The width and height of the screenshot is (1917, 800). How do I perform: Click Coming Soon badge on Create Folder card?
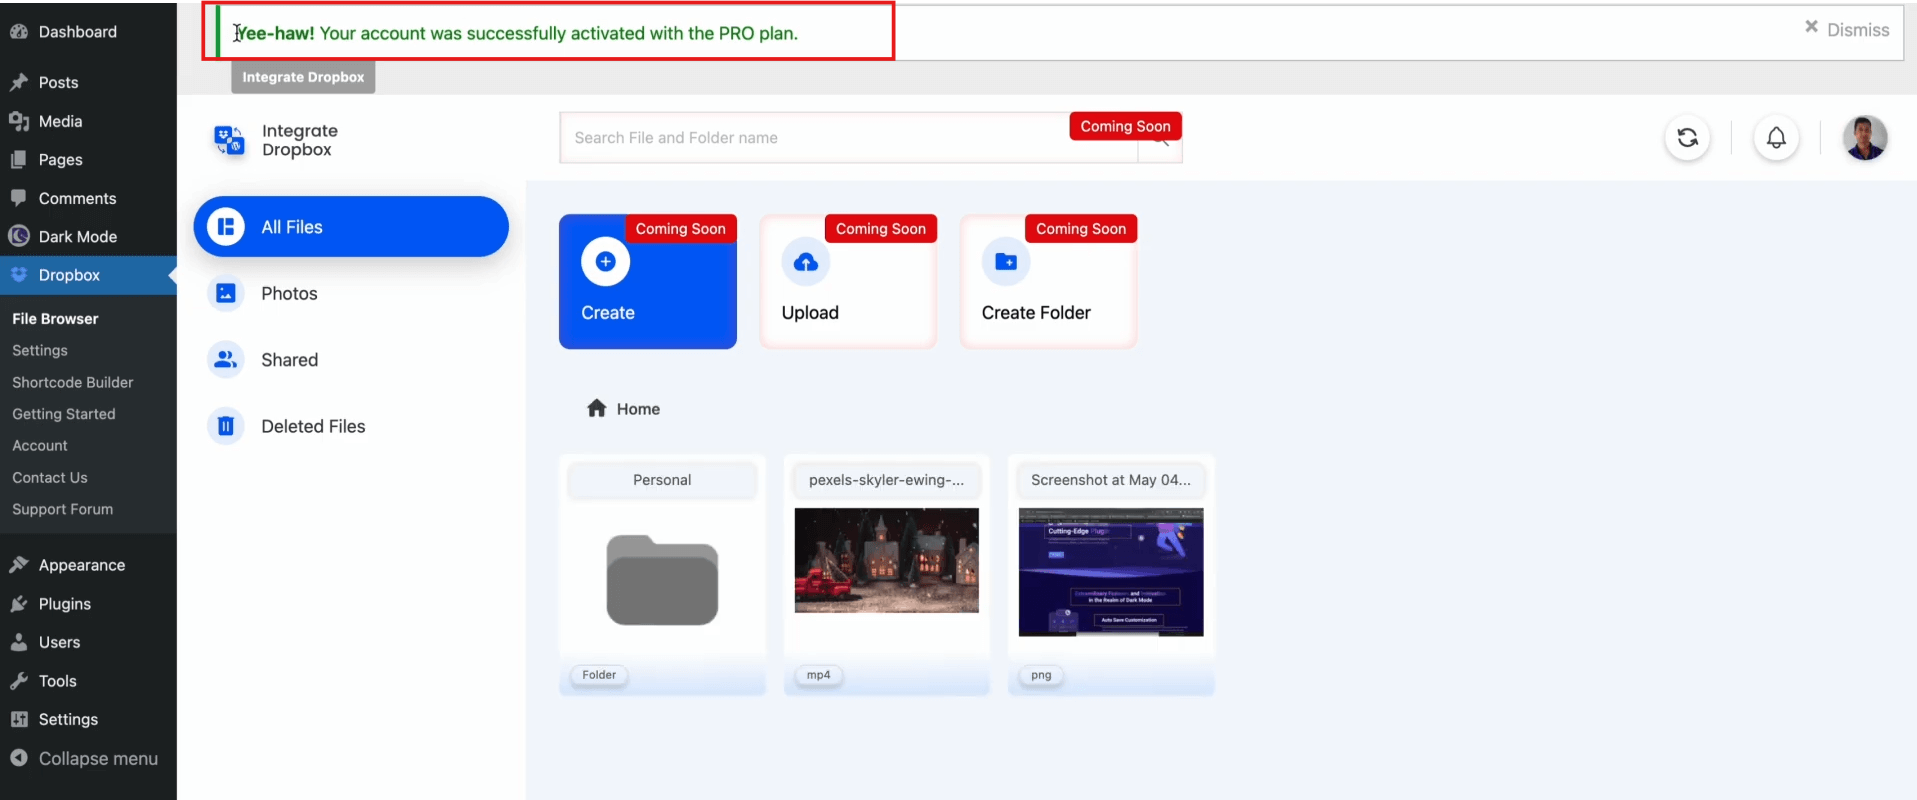1081,229
